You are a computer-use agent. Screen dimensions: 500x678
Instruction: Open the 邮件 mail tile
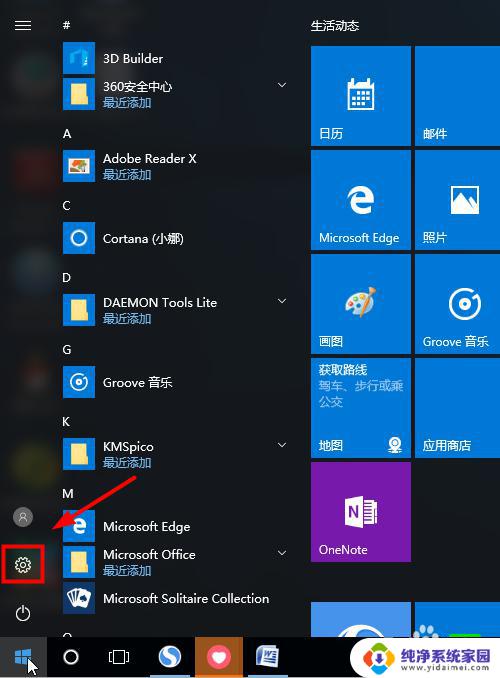(457, 96)
